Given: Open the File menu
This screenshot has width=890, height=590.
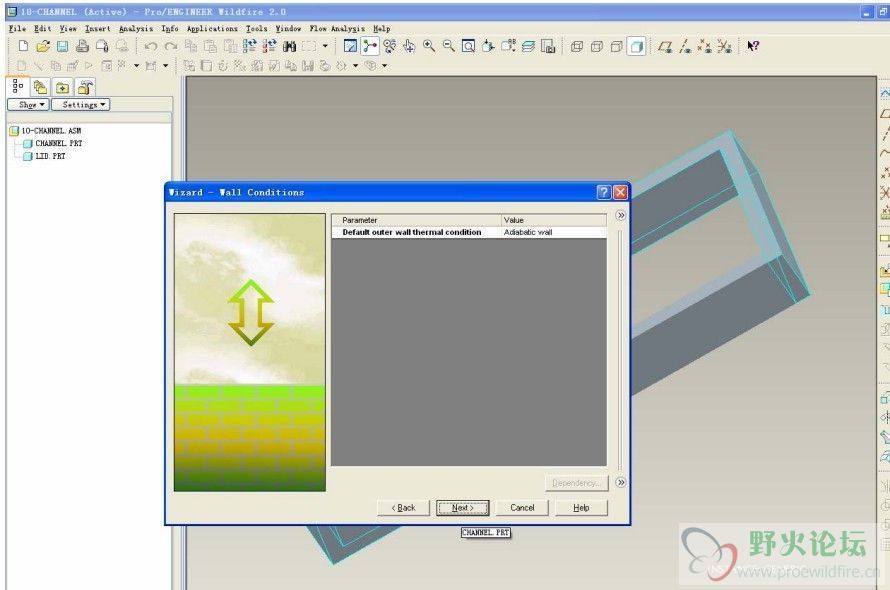Looking at the screenshot, I should 17,28.
